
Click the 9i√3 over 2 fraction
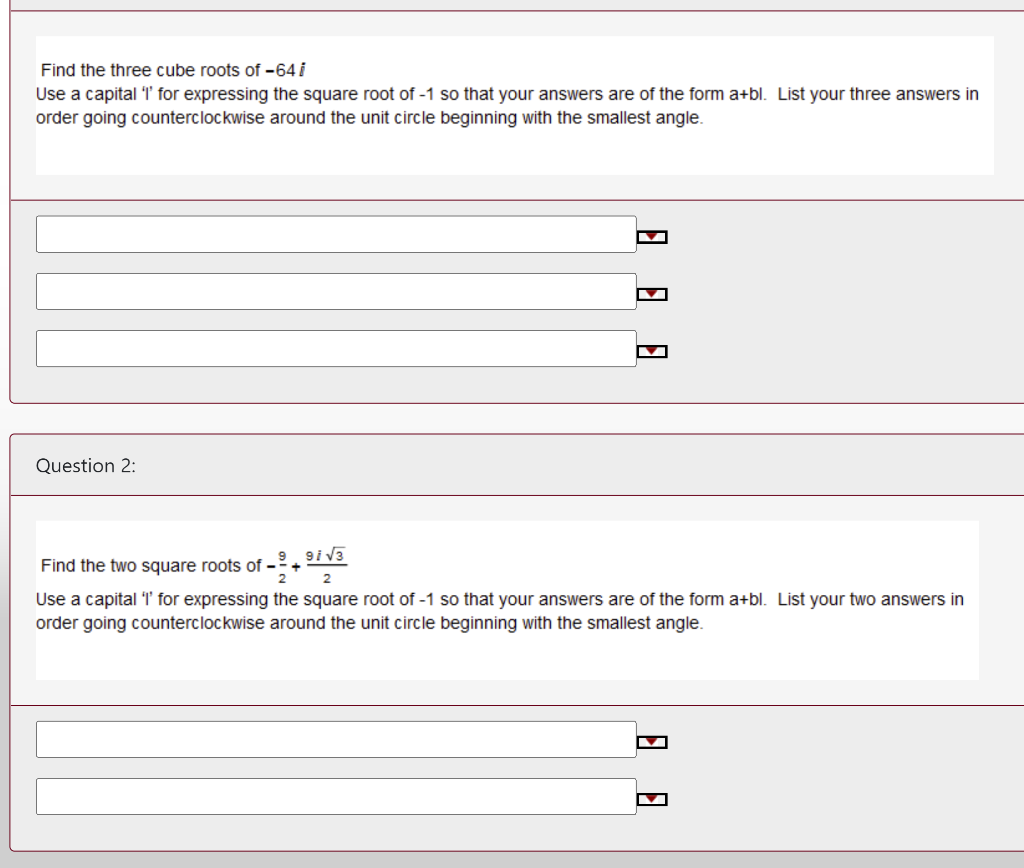pos(326,566)
